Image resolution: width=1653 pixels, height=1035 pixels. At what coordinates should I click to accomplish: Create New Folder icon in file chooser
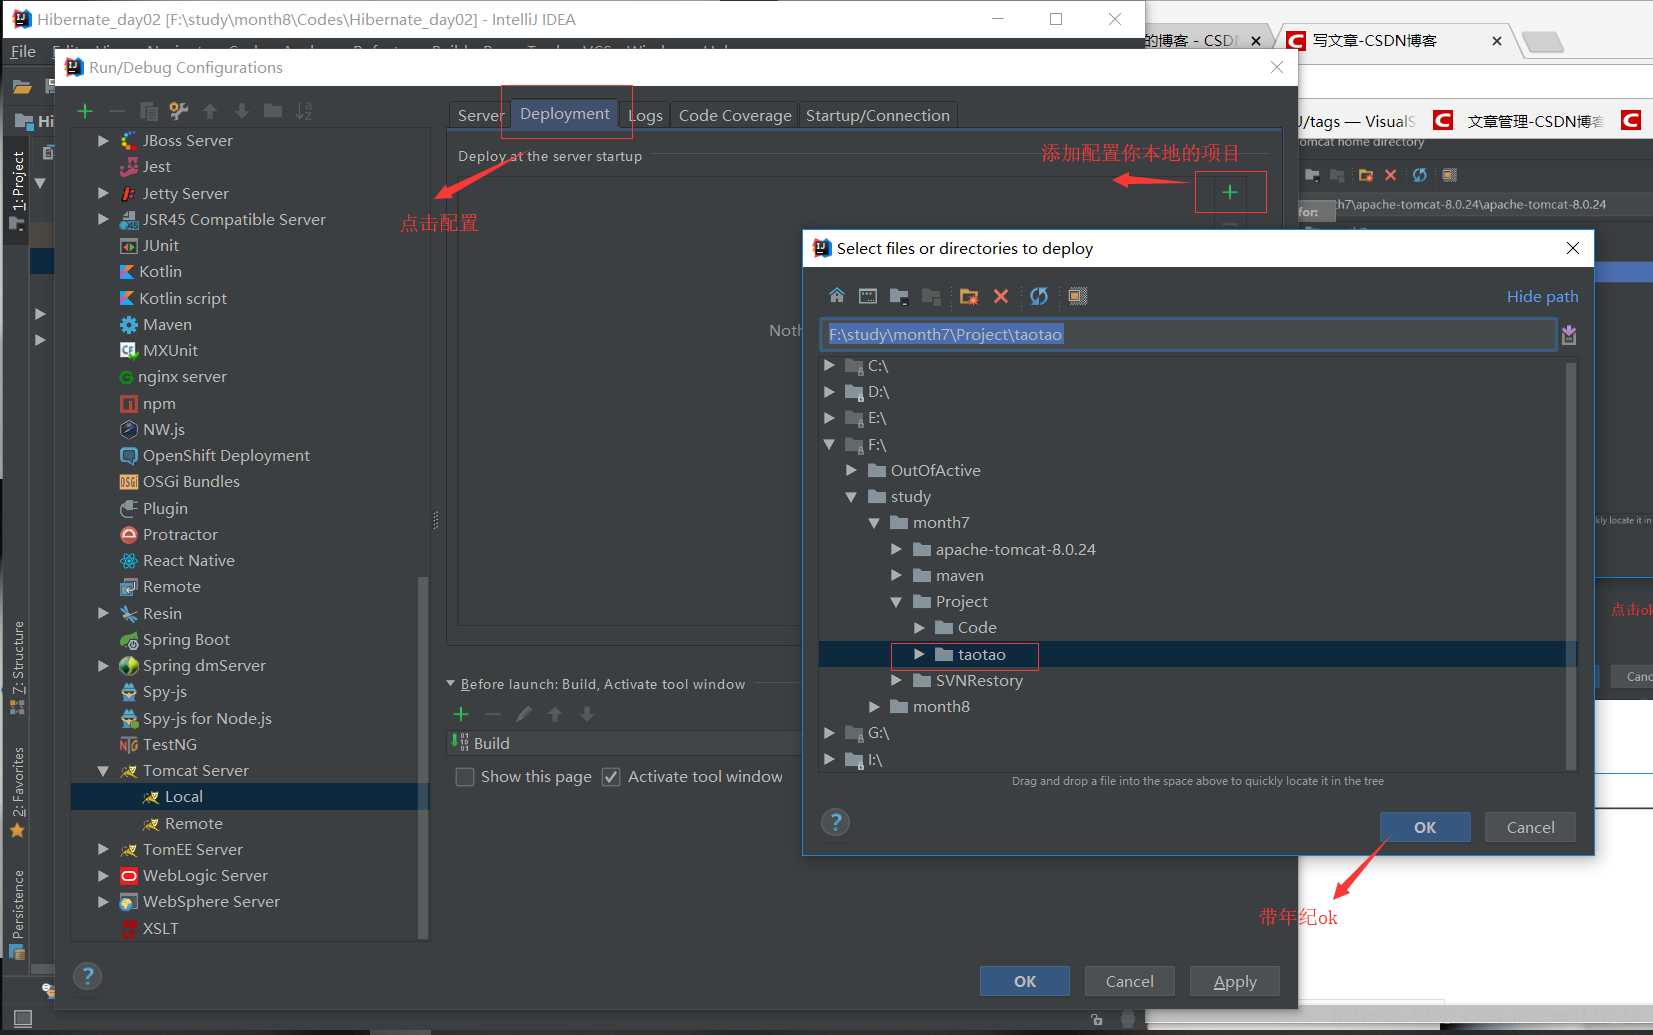(x=968, y=296)
